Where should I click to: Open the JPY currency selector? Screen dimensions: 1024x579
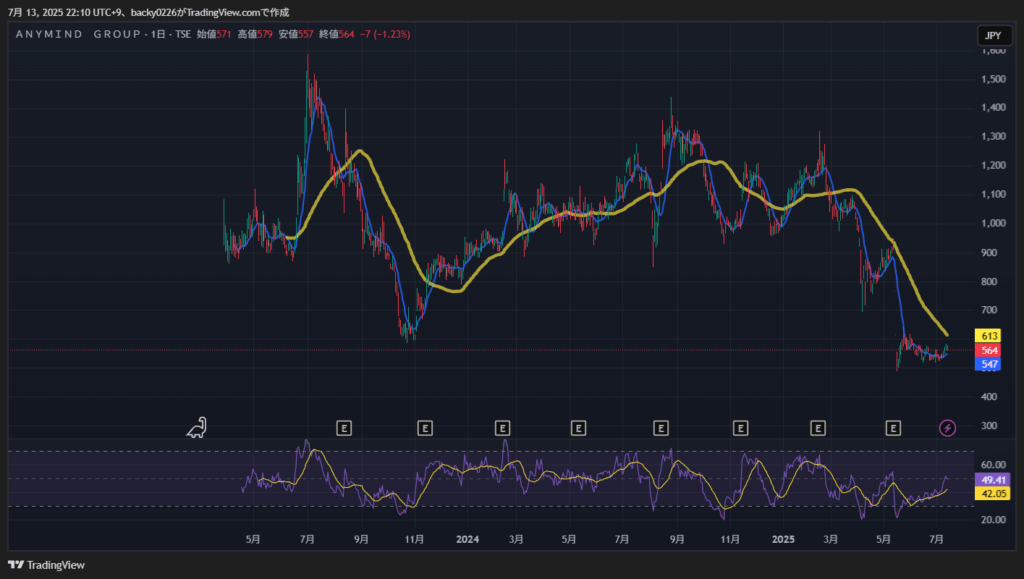pyautogui.click(x=993, y=35)
